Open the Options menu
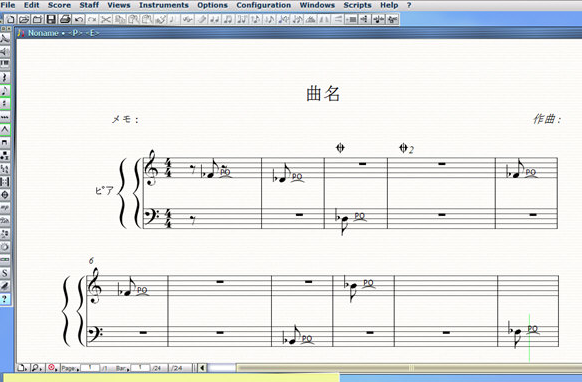The image size is (582, 382). click(212, 5)
